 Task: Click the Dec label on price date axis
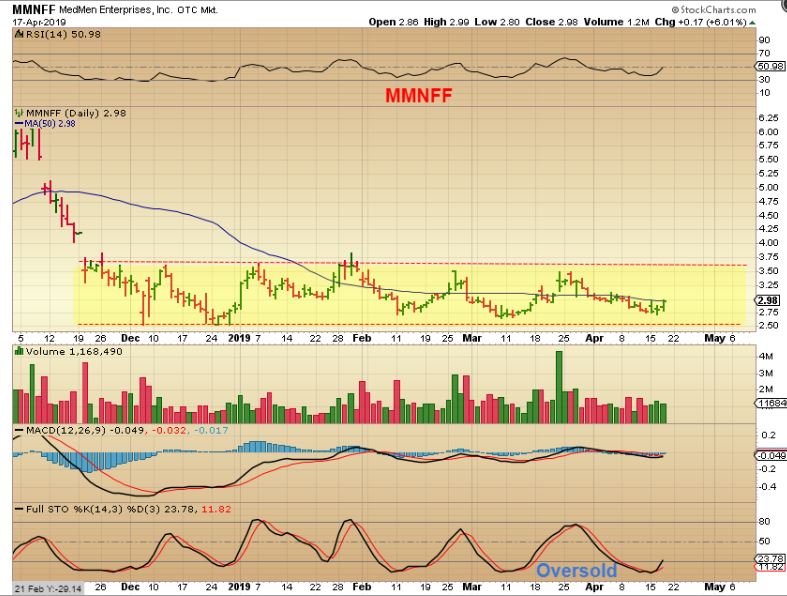[130, 338]
